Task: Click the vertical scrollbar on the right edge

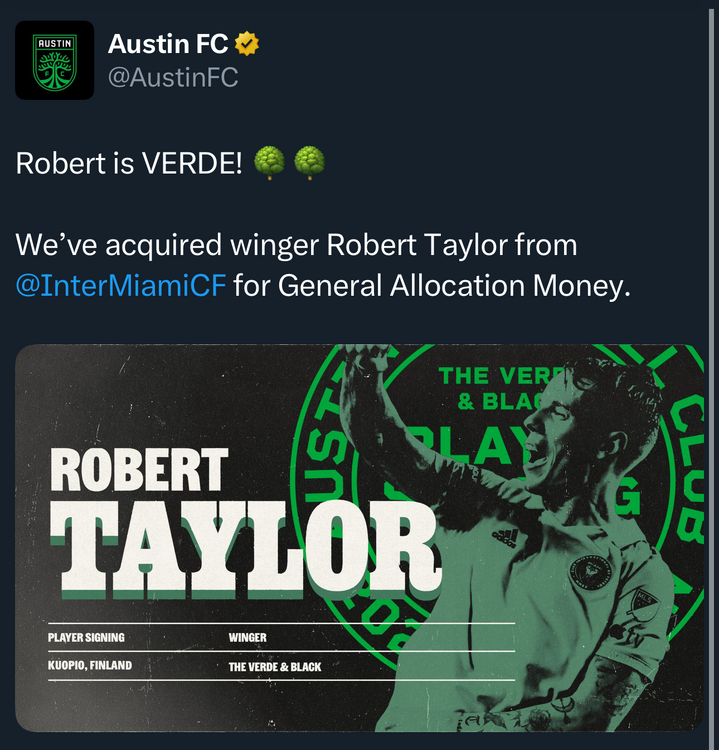Action: pos(711,375)
